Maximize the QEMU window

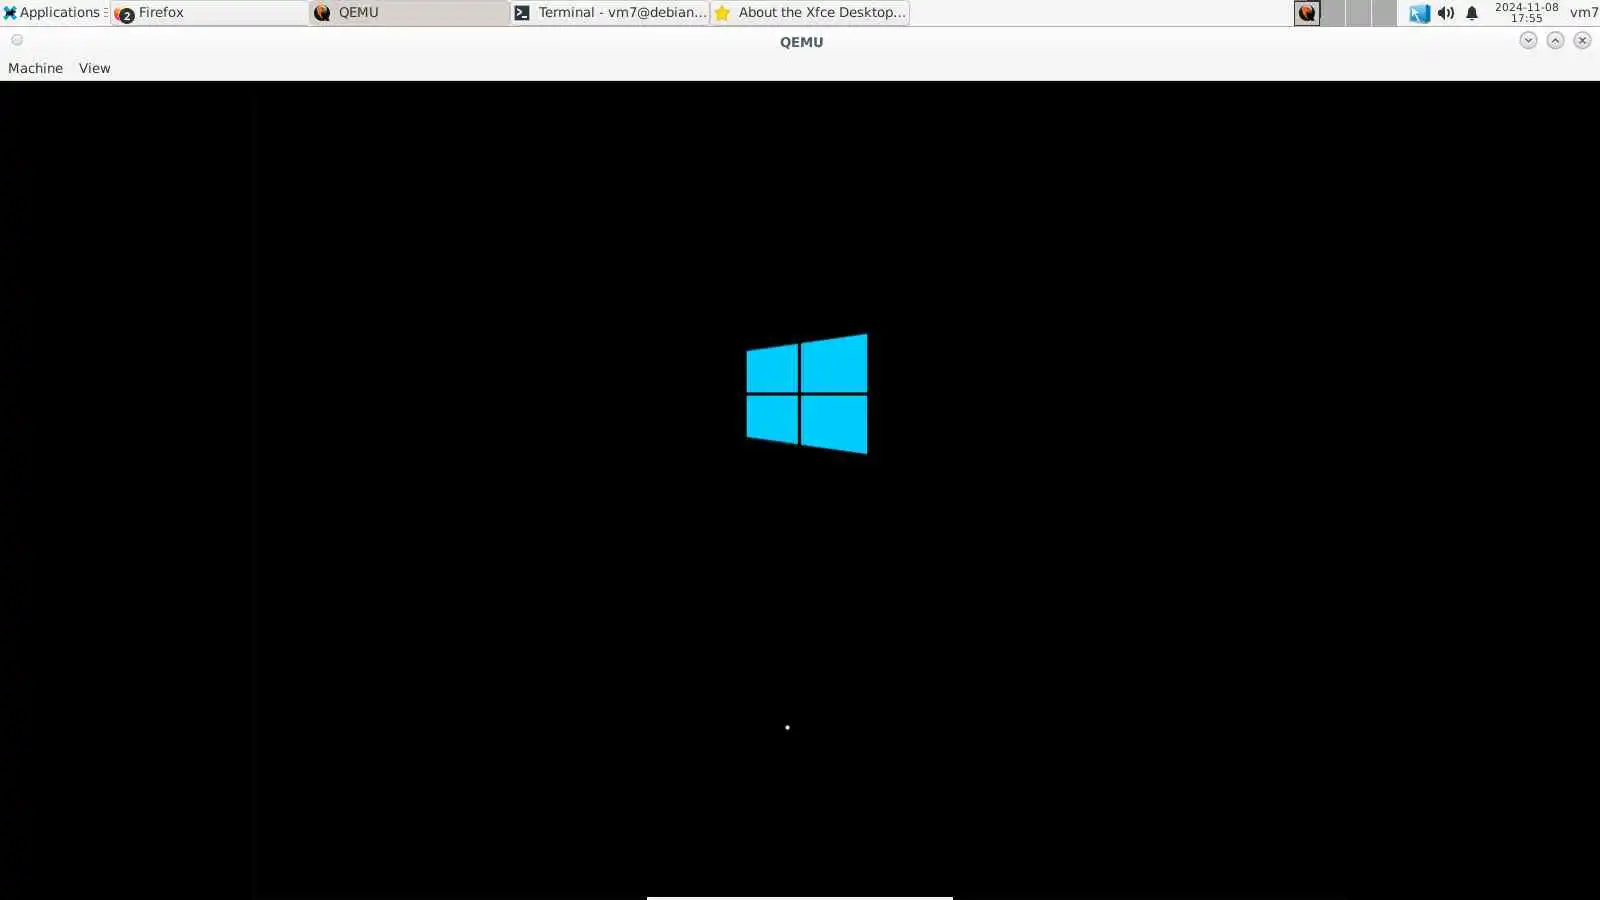pyautogui.click(x=1555, y=40)
